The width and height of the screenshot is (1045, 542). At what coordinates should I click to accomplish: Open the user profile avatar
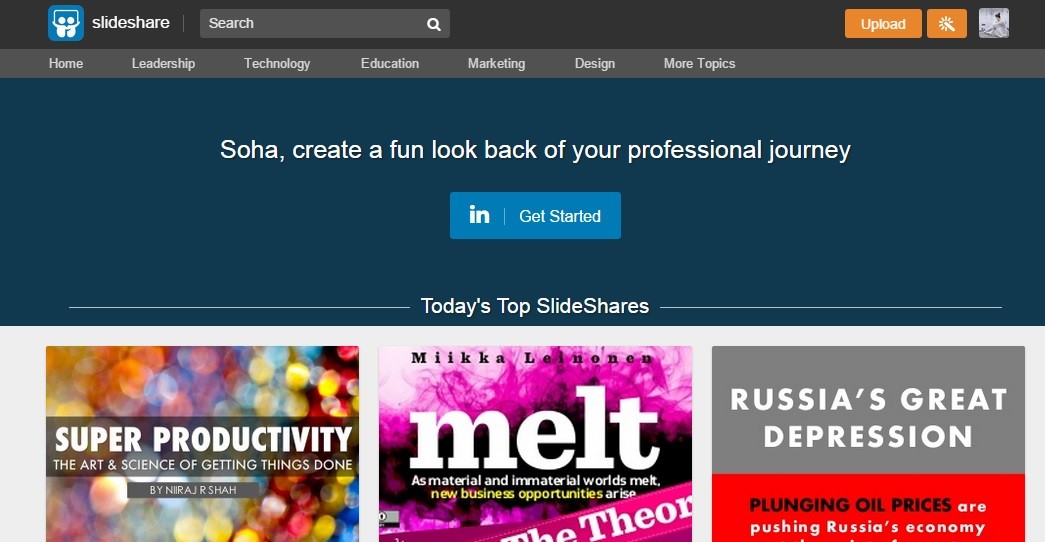pyautogui.click(x=994, y=23)
